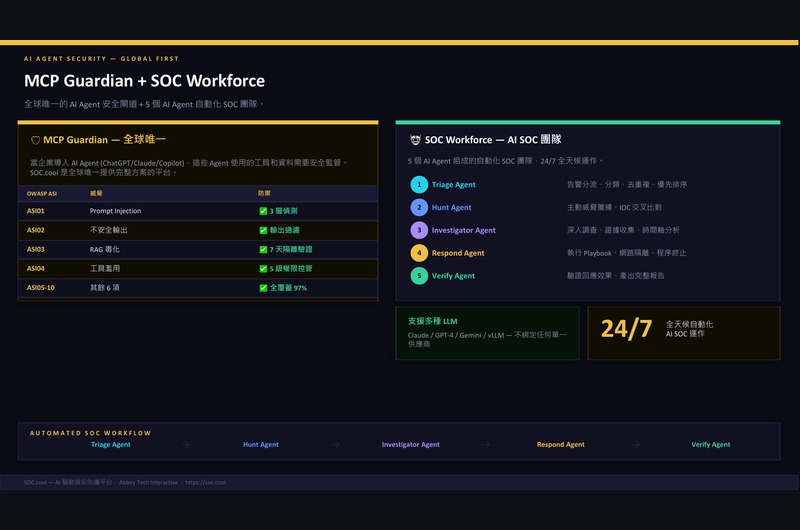
Task: Select the numbered circle 1 for Triage Agent
Action: (x=419, y=184)
